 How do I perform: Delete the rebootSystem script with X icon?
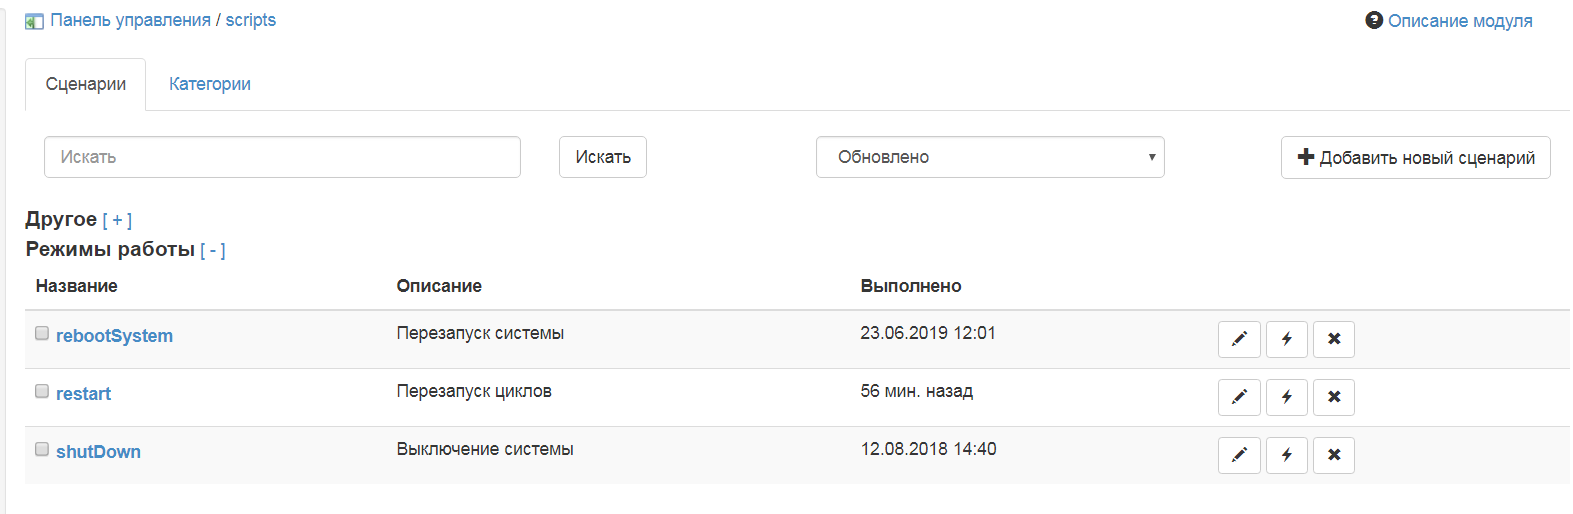tap(1334, 339)
